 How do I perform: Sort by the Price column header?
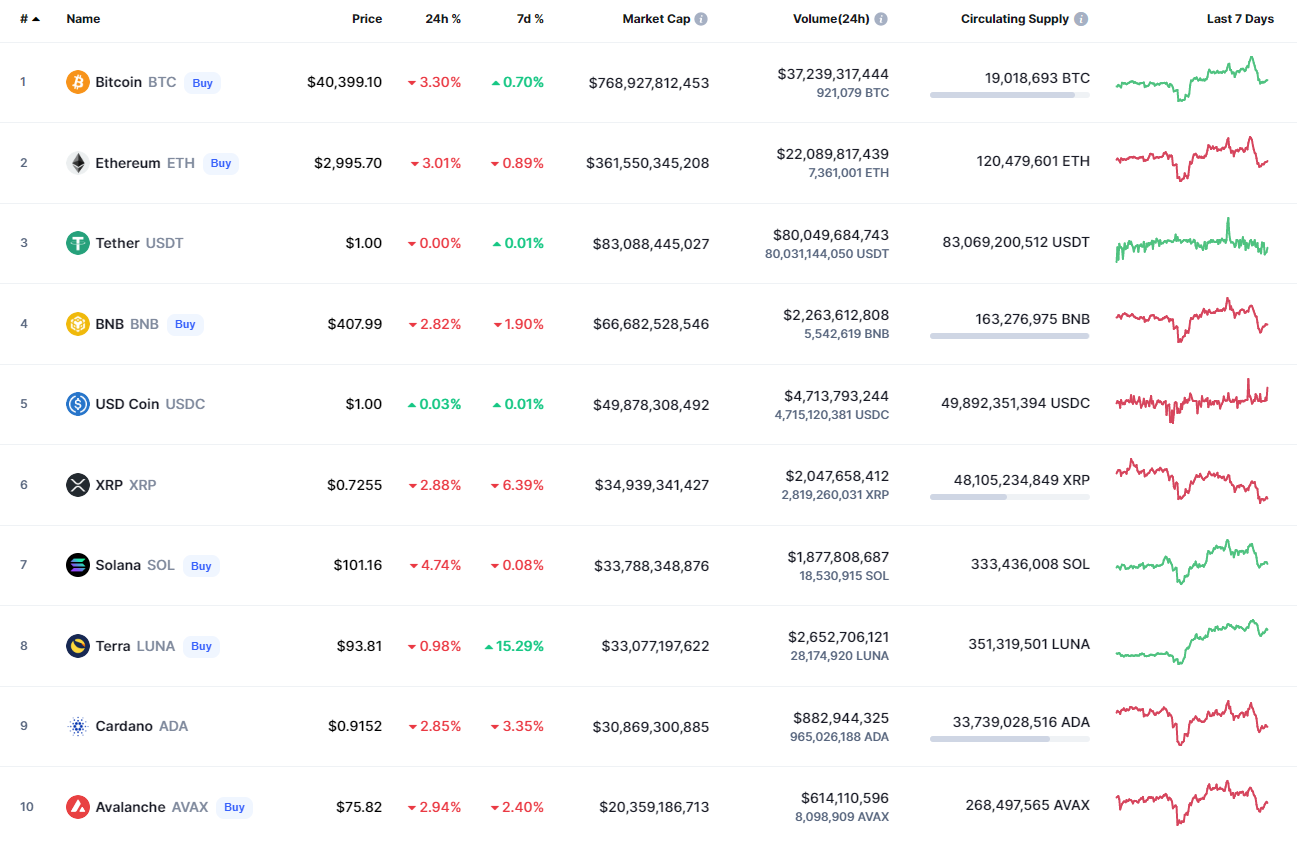[367, 19]
